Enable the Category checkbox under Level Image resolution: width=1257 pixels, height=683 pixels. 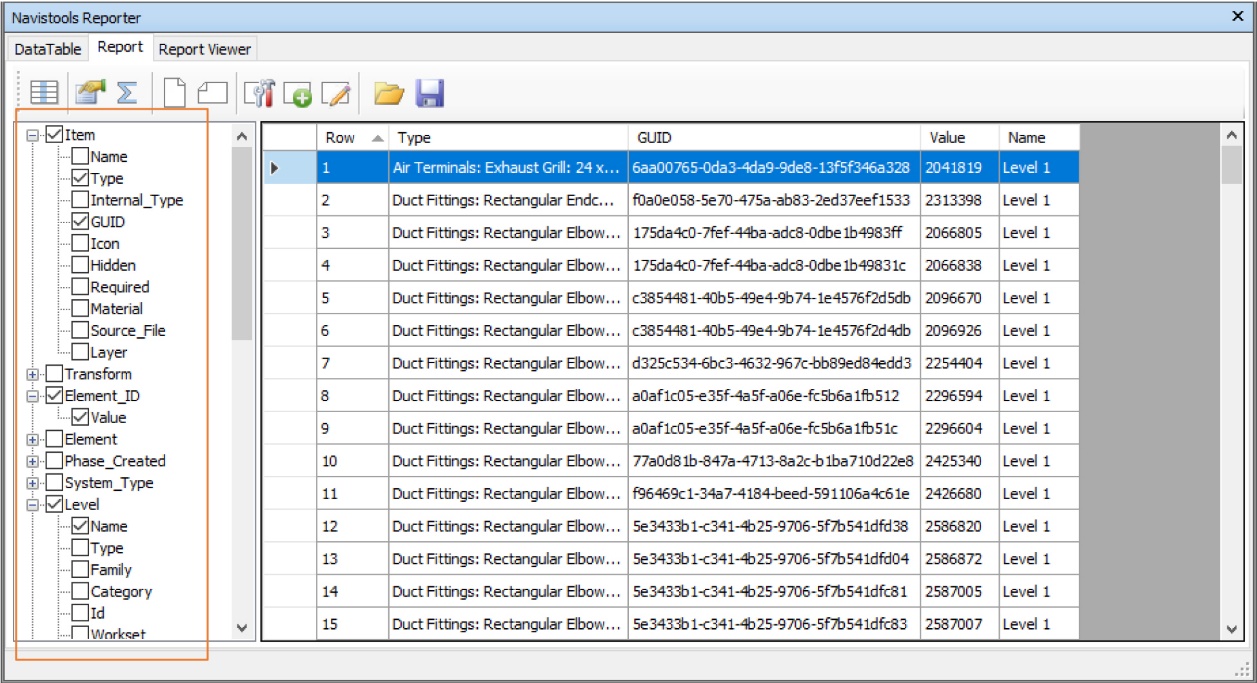coord(80,592)
